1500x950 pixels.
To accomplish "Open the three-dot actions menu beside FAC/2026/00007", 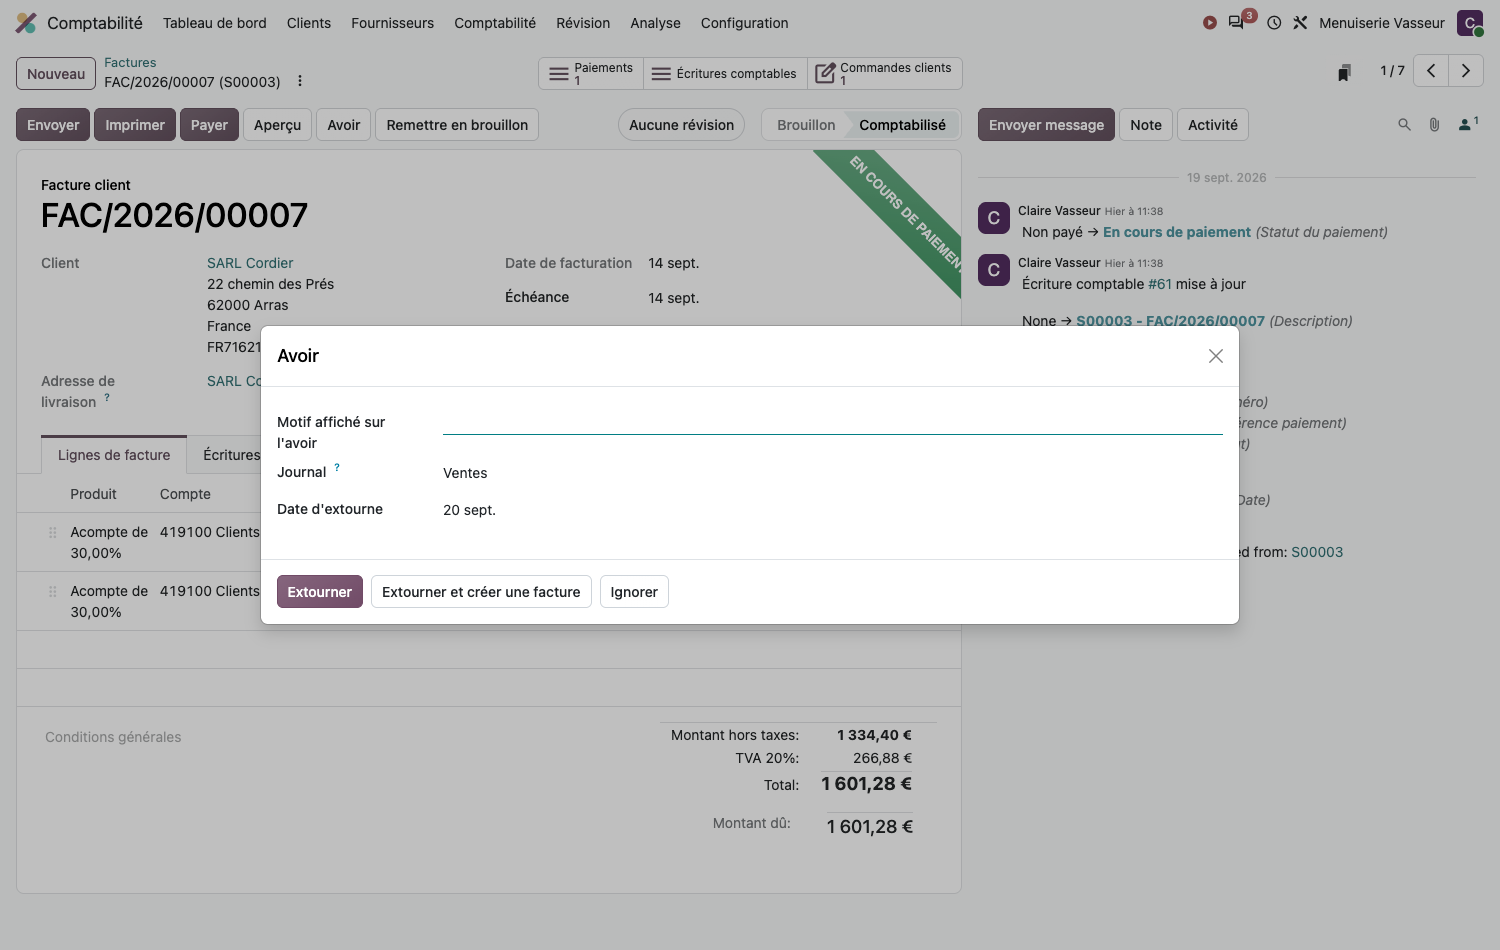I will point(300,81).
